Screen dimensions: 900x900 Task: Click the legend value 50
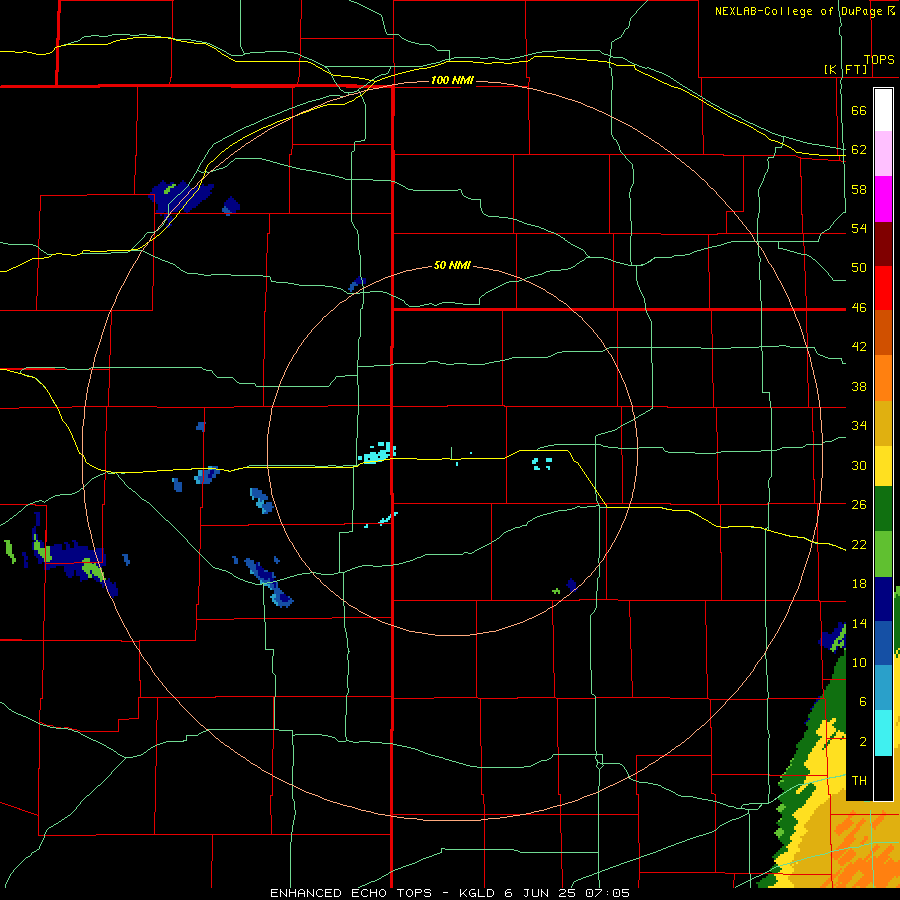coord(859,268)
